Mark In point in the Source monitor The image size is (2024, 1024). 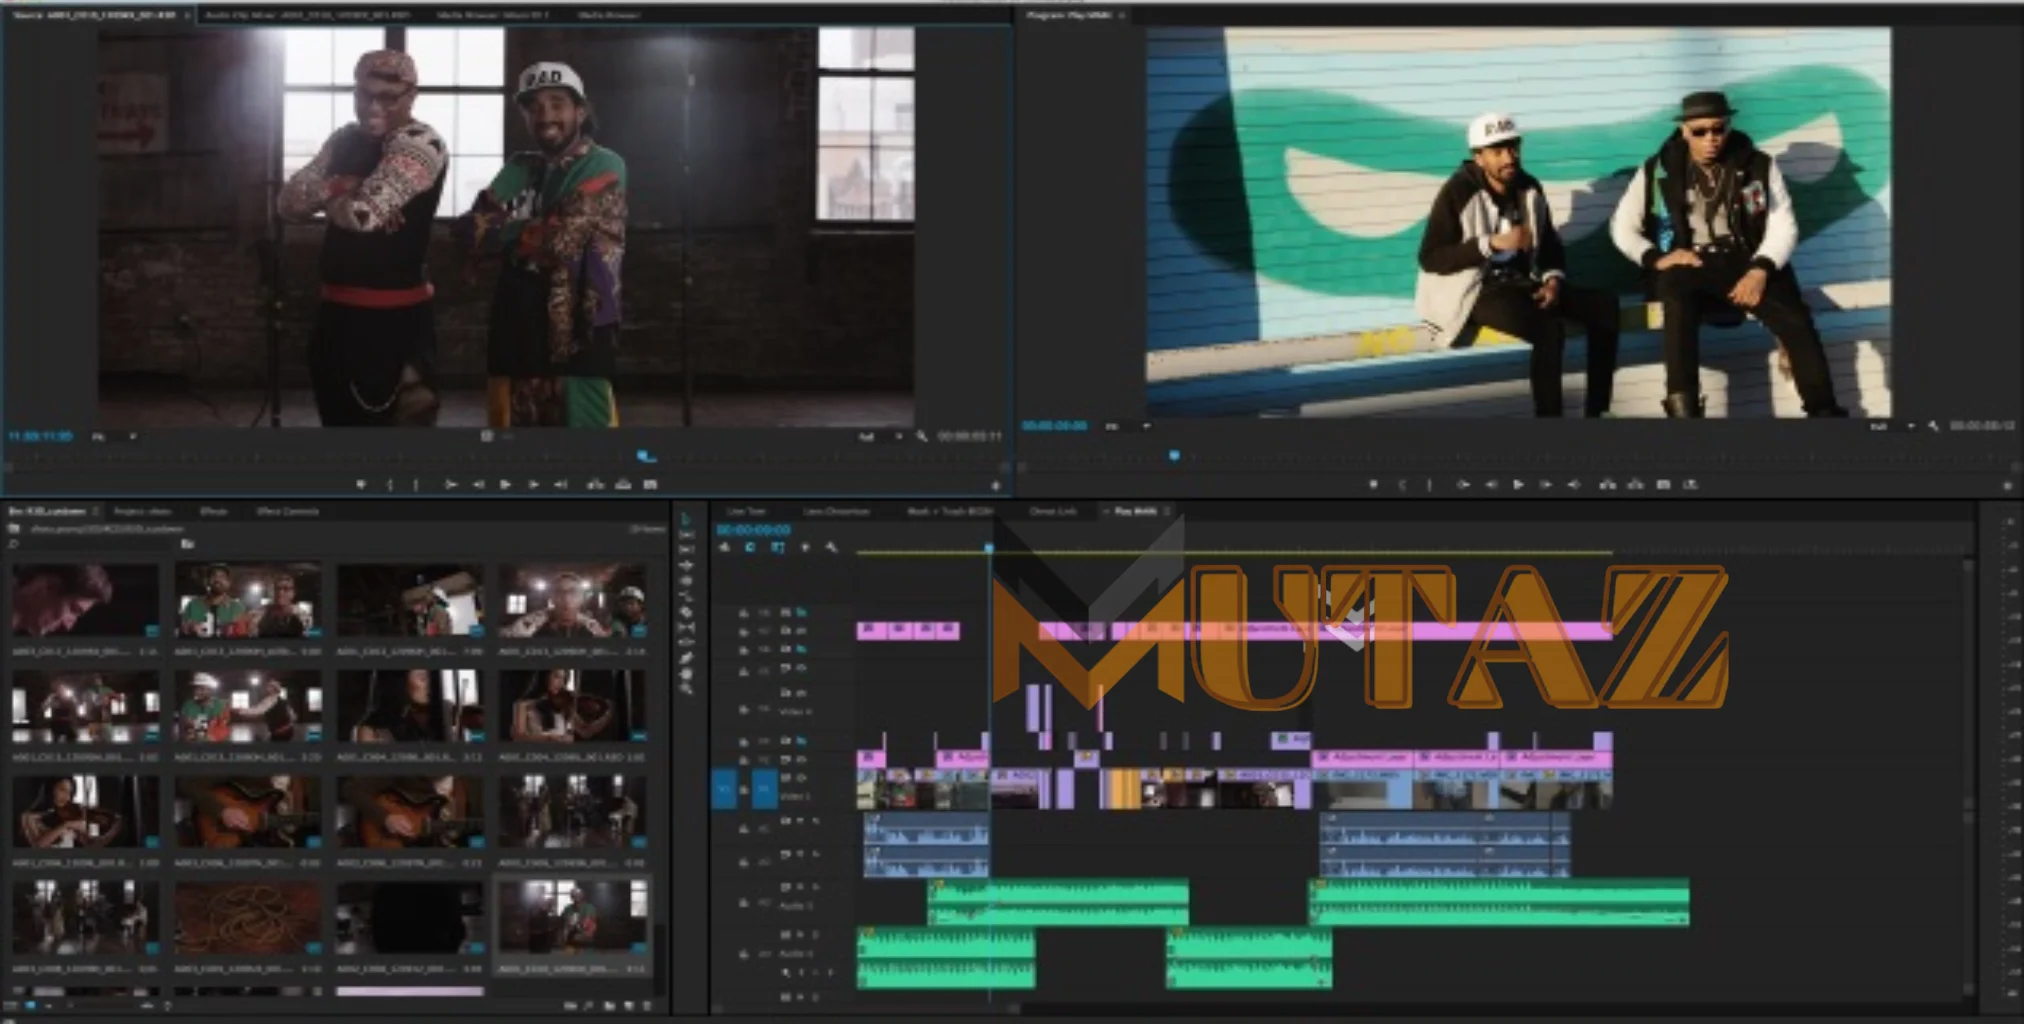[390, 485]
